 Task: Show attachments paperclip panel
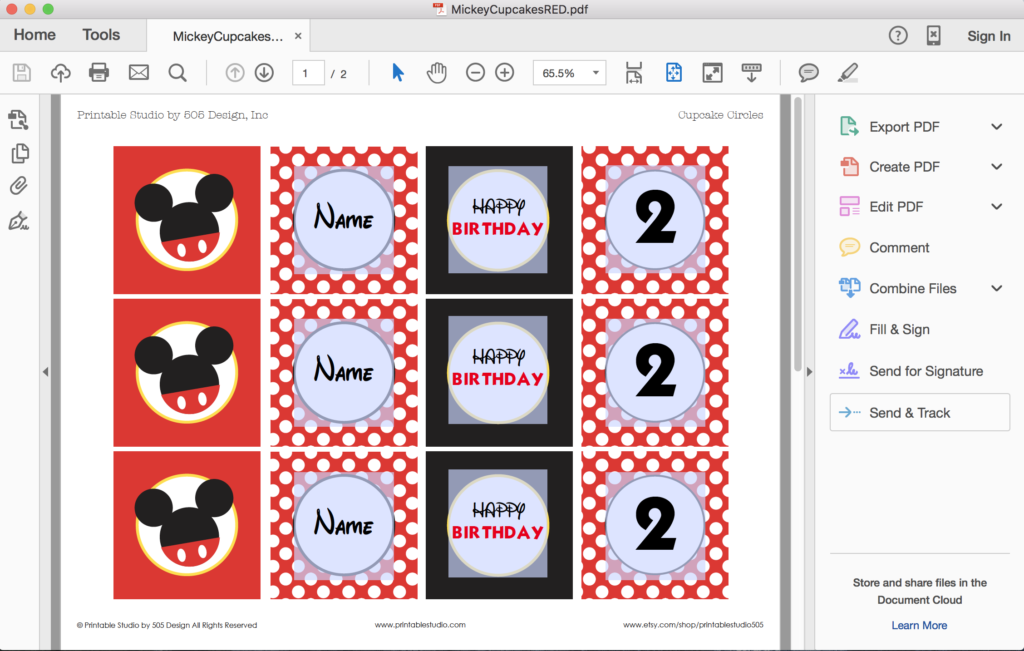tap(18, 186)
